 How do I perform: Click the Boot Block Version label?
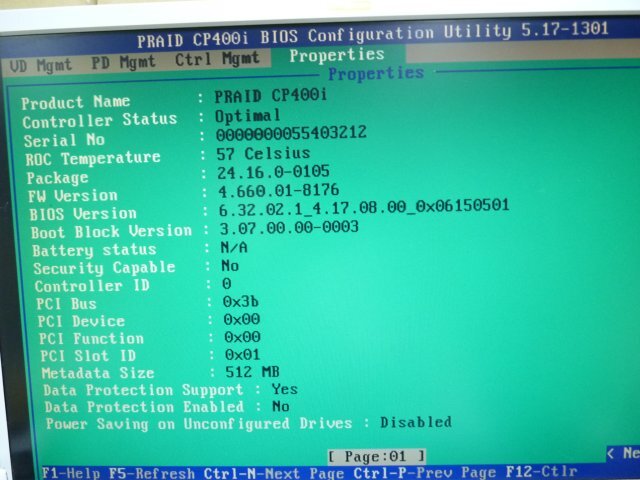(111, 231)
